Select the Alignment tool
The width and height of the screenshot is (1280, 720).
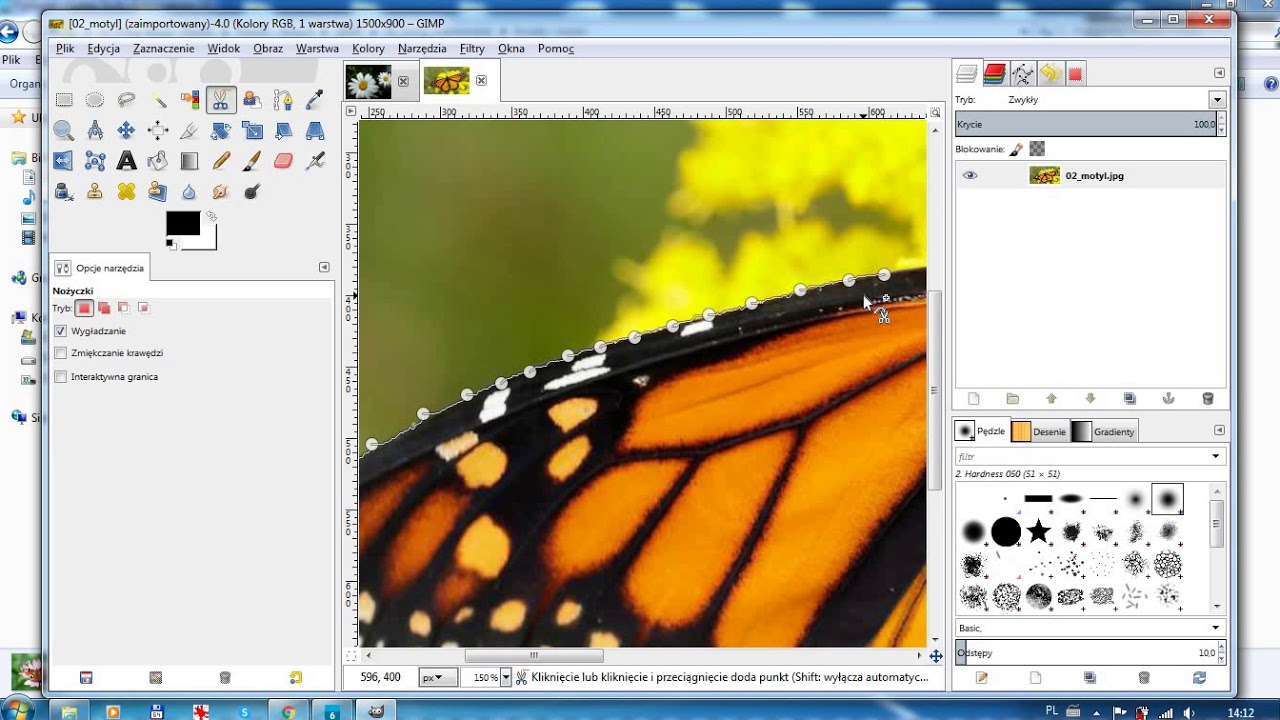point(158,130)
